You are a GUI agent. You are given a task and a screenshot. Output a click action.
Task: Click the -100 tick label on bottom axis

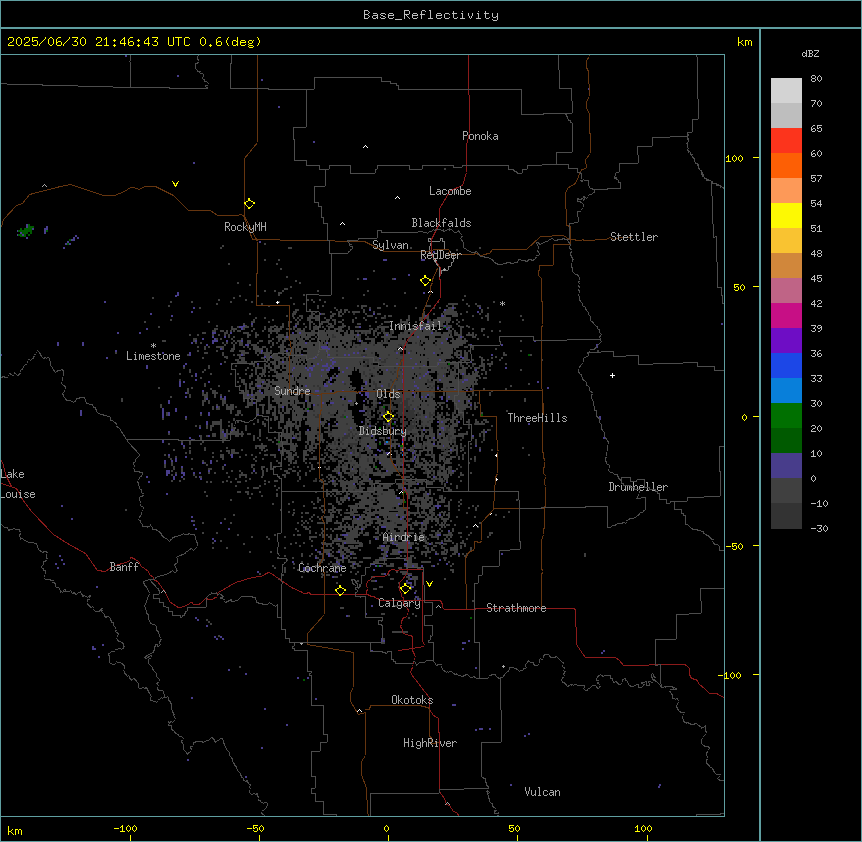tap(125, 828)
